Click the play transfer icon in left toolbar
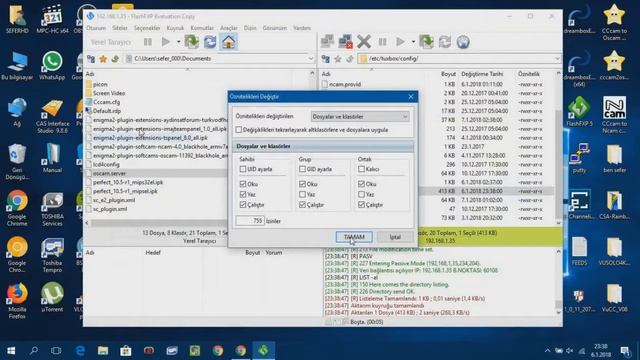The height and width of the screenshot is (360, 640). pyautogui.click(x=165, y=42)
